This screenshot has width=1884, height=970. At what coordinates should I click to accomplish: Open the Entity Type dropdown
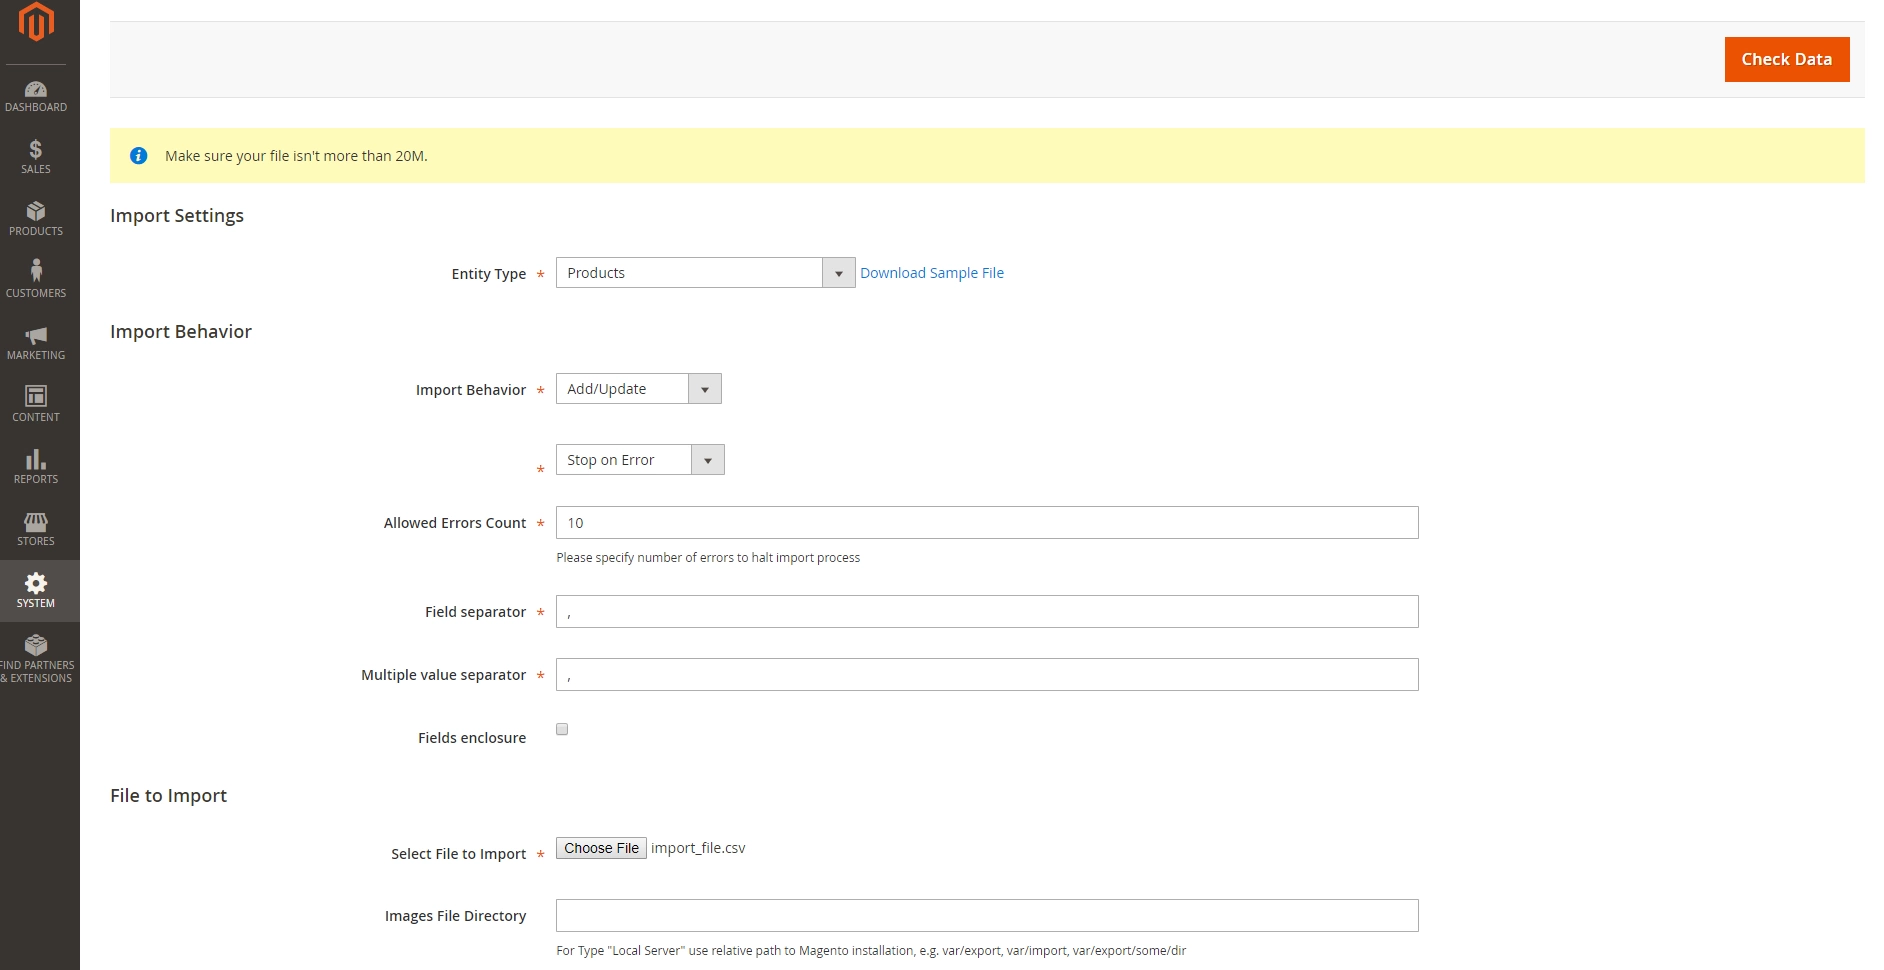[x=705, y=273]
